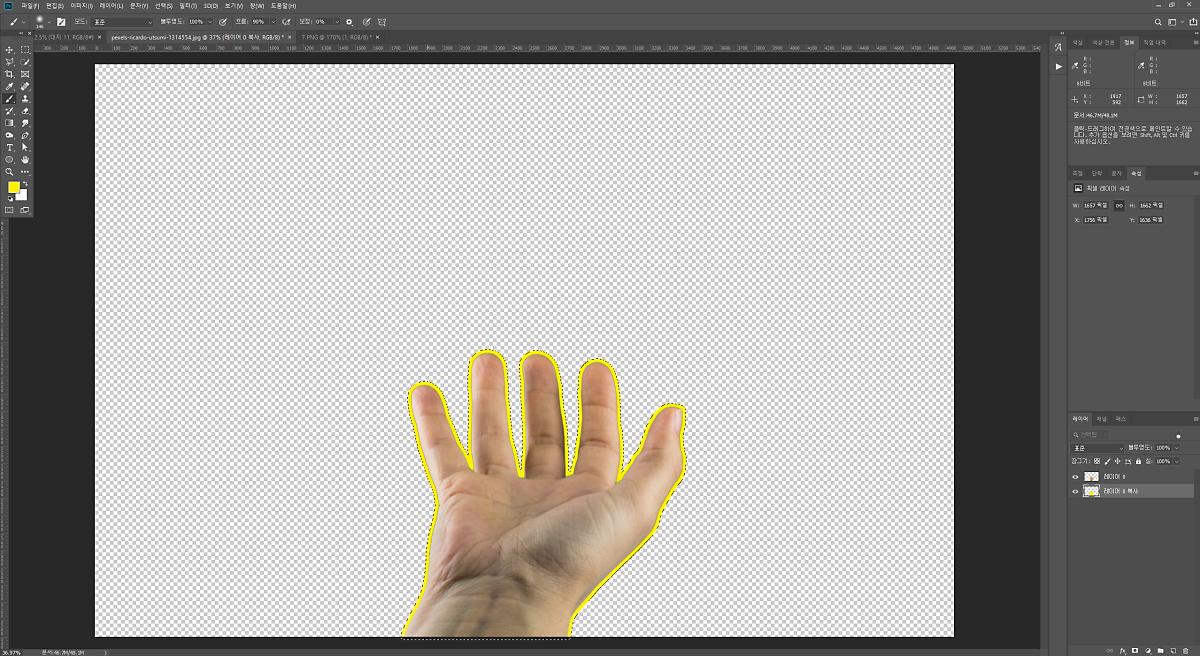The width and height of the screenshot is (1200, 656).
Task: Create a new layer from Layers panel footer
Action: pos(1172,651)
